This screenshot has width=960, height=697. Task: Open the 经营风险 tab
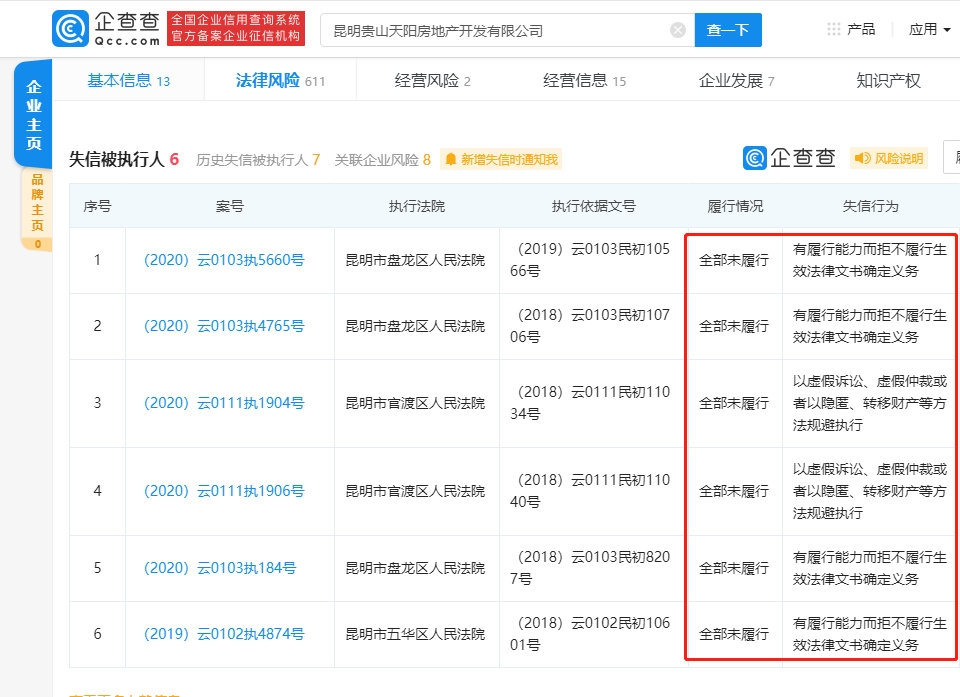pyautogui.click(x=432, y=81)
